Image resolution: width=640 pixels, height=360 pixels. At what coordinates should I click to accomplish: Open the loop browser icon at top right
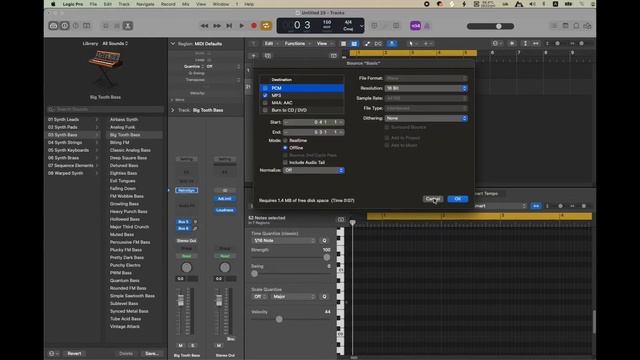point(576,26)
